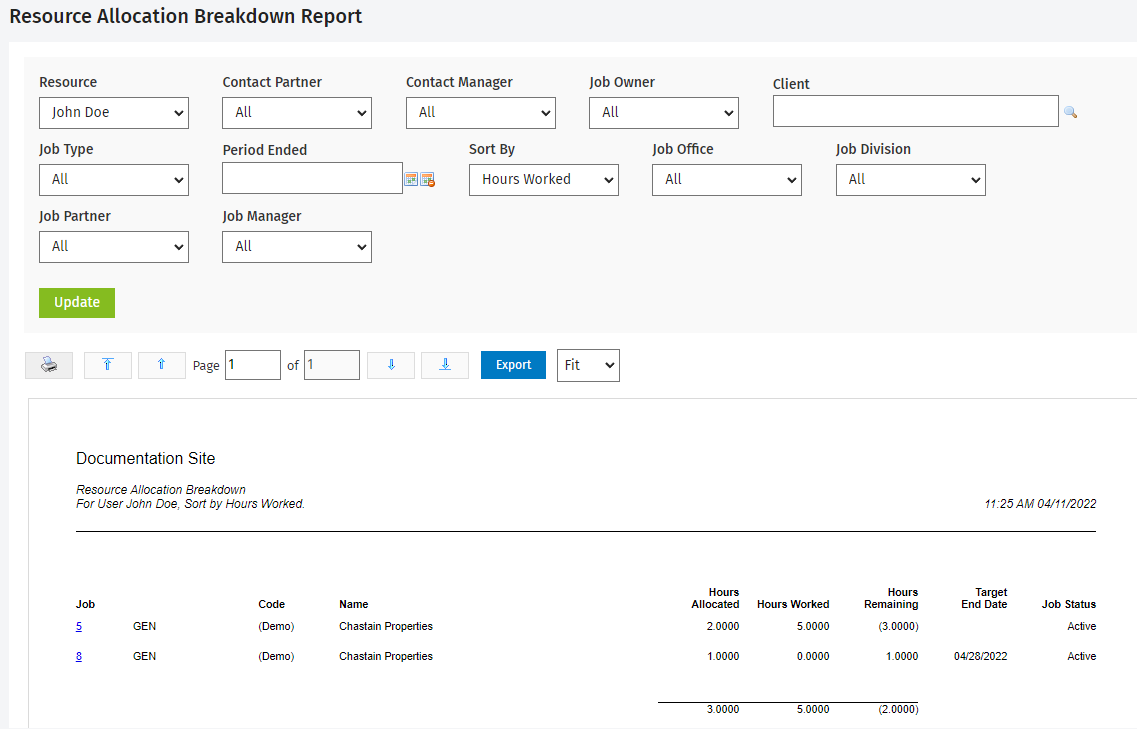
Task: Click the Target End Date 04/28/2022
Action: click(980, 656)
